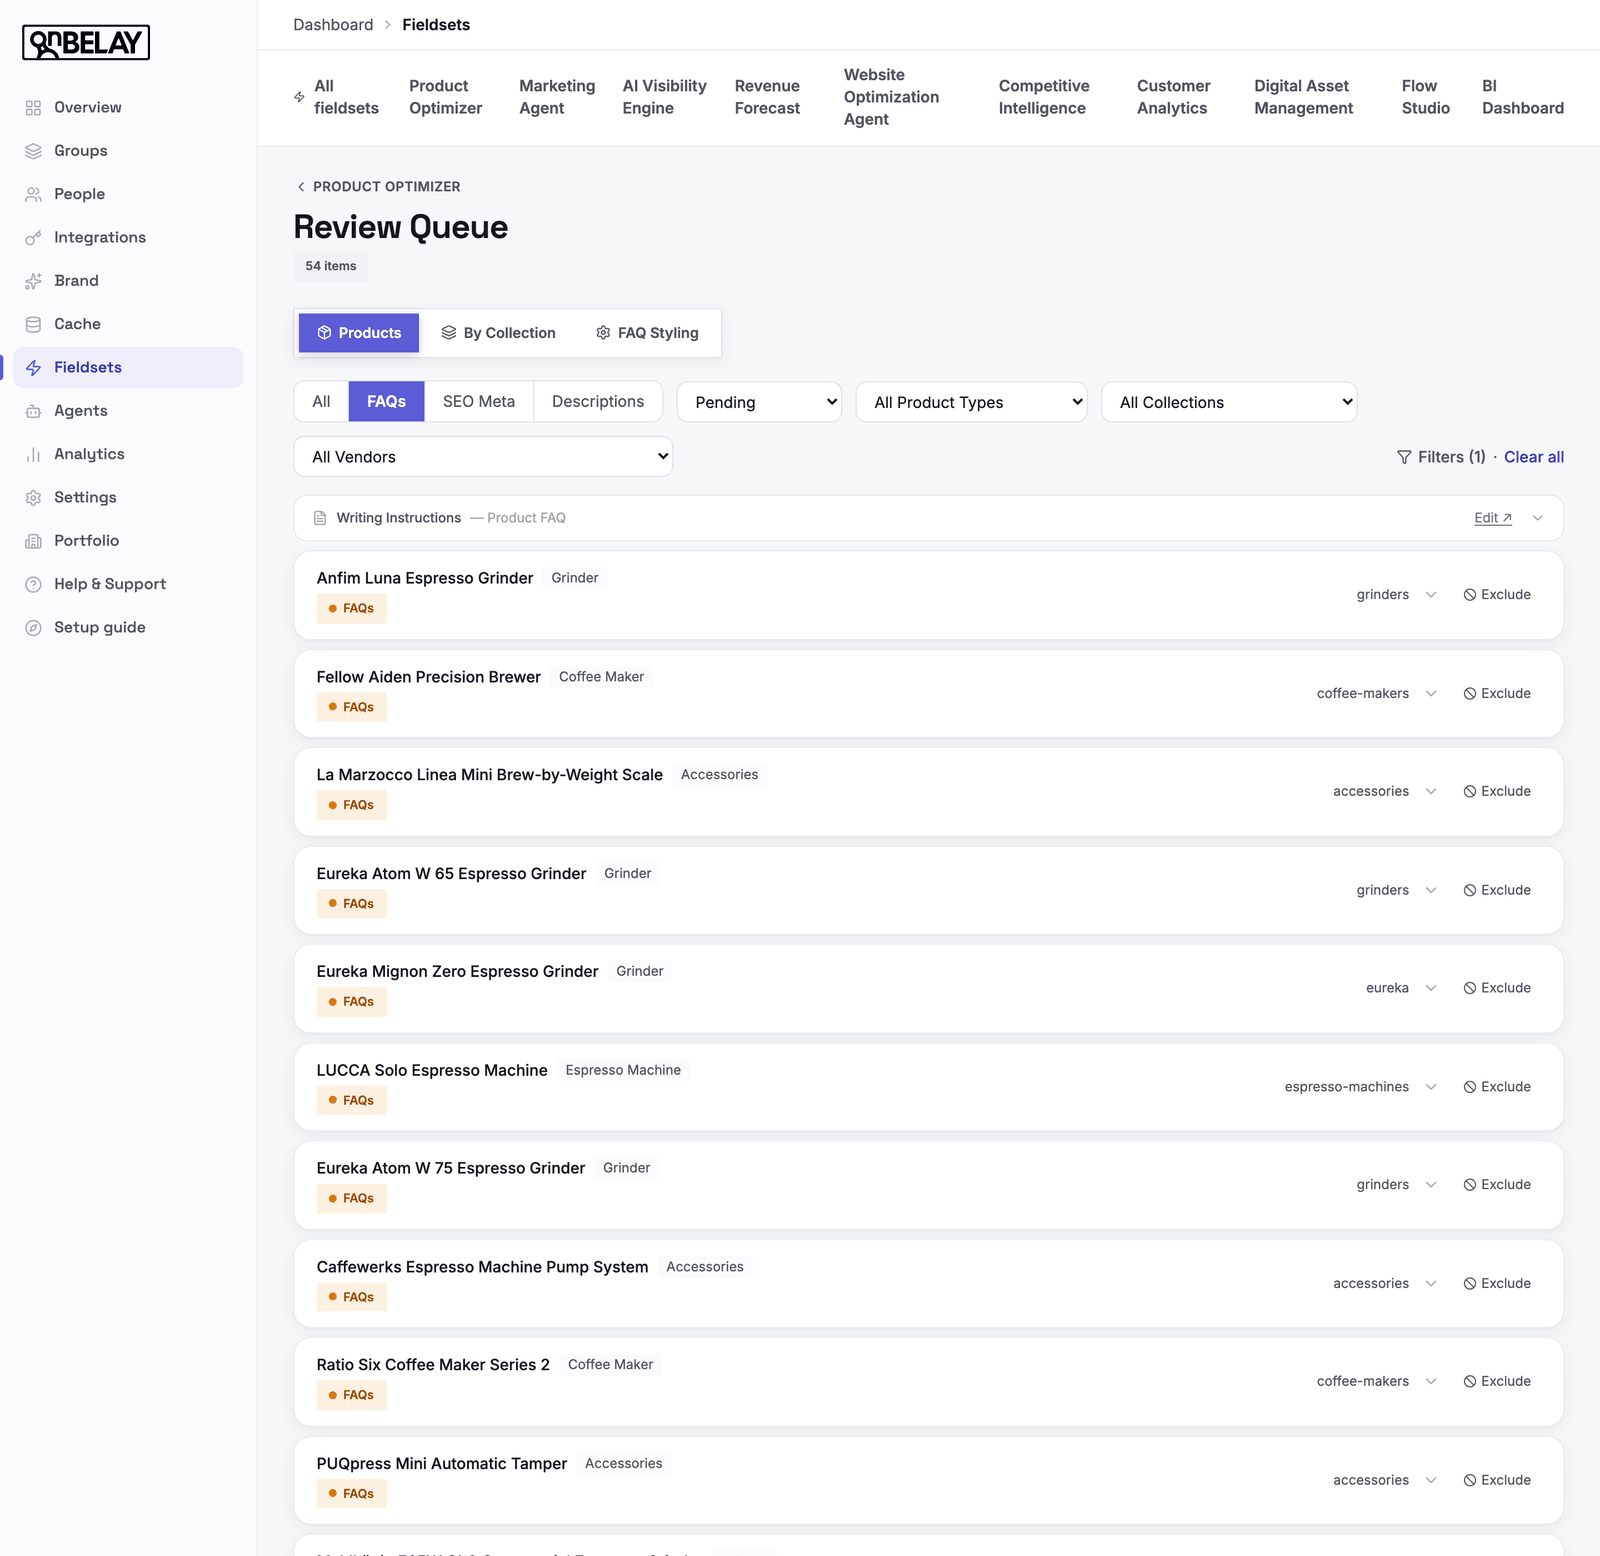Click the Writing Instructions document icon
The height and width of the screenshot is (1556, 1600).
pyautogui.click(x=320, y=518)
